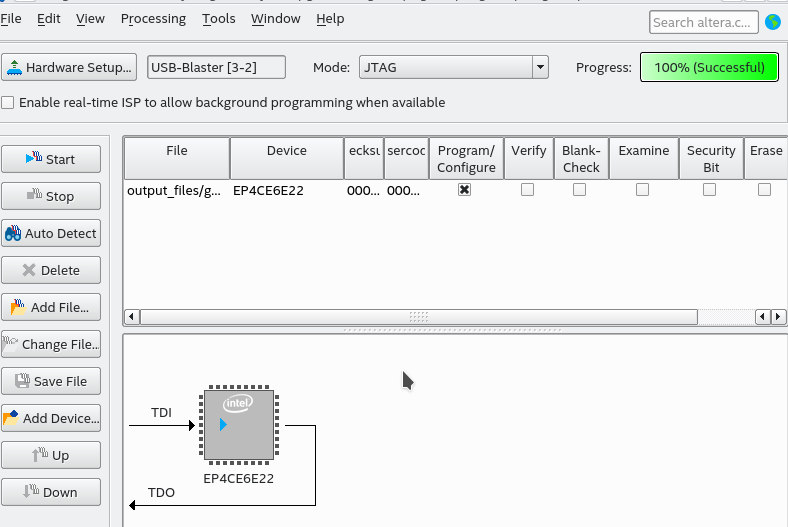Click the Security Bit column header
This screenshot has width=788, height=527.
(711, 158)
